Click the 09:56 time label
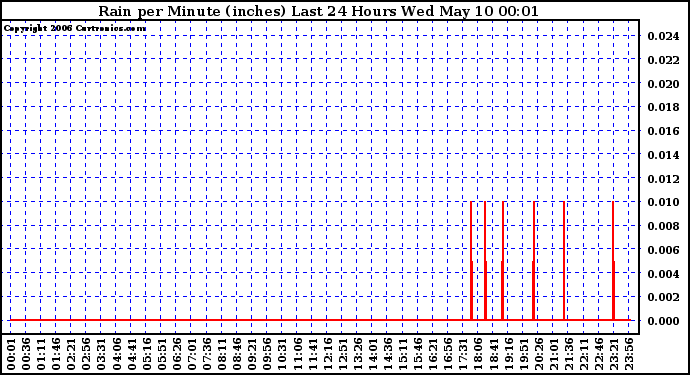Image resolution: width=690 pixels, height=375 pixels. click(267, 354)
